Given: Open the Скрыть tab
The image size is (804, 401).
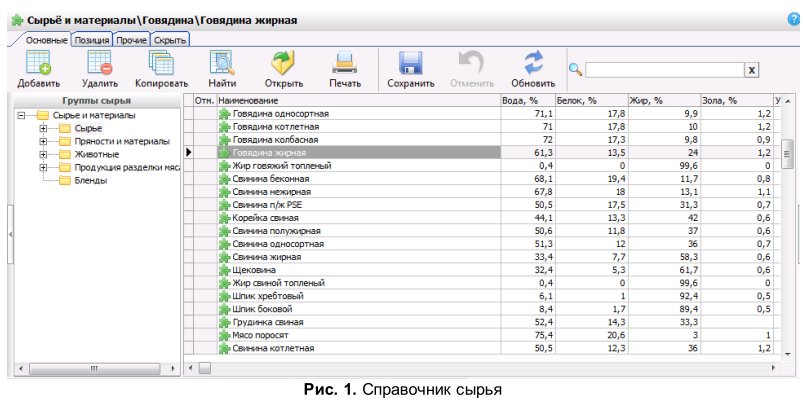Looking at the screenshot, I should click(170, 39).
